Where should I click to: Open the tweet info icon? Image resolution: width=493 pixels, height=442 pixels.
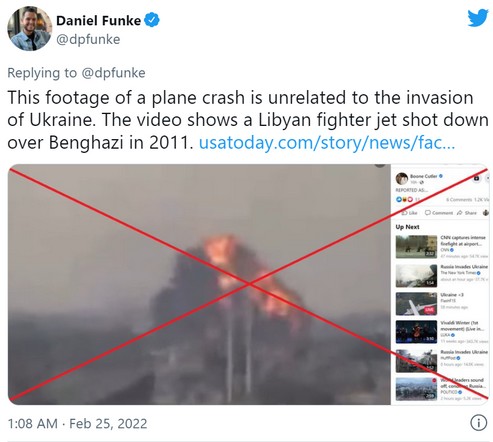click(478, 423)
